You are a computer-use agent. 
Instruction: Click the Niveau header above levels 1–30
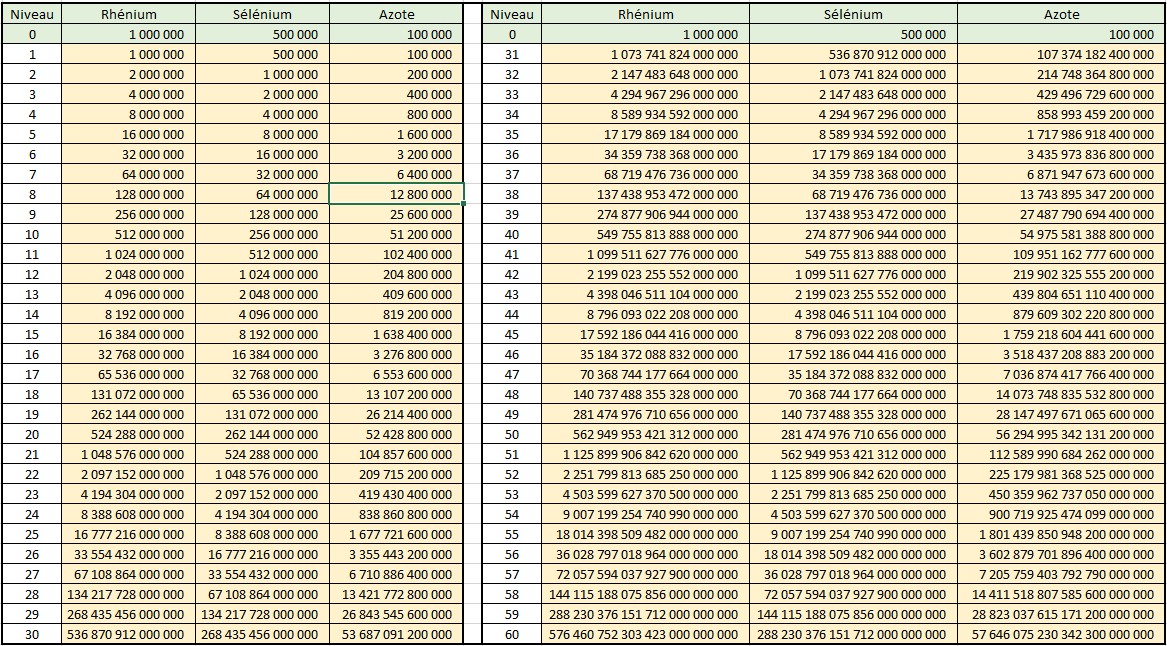pos(32,15)
